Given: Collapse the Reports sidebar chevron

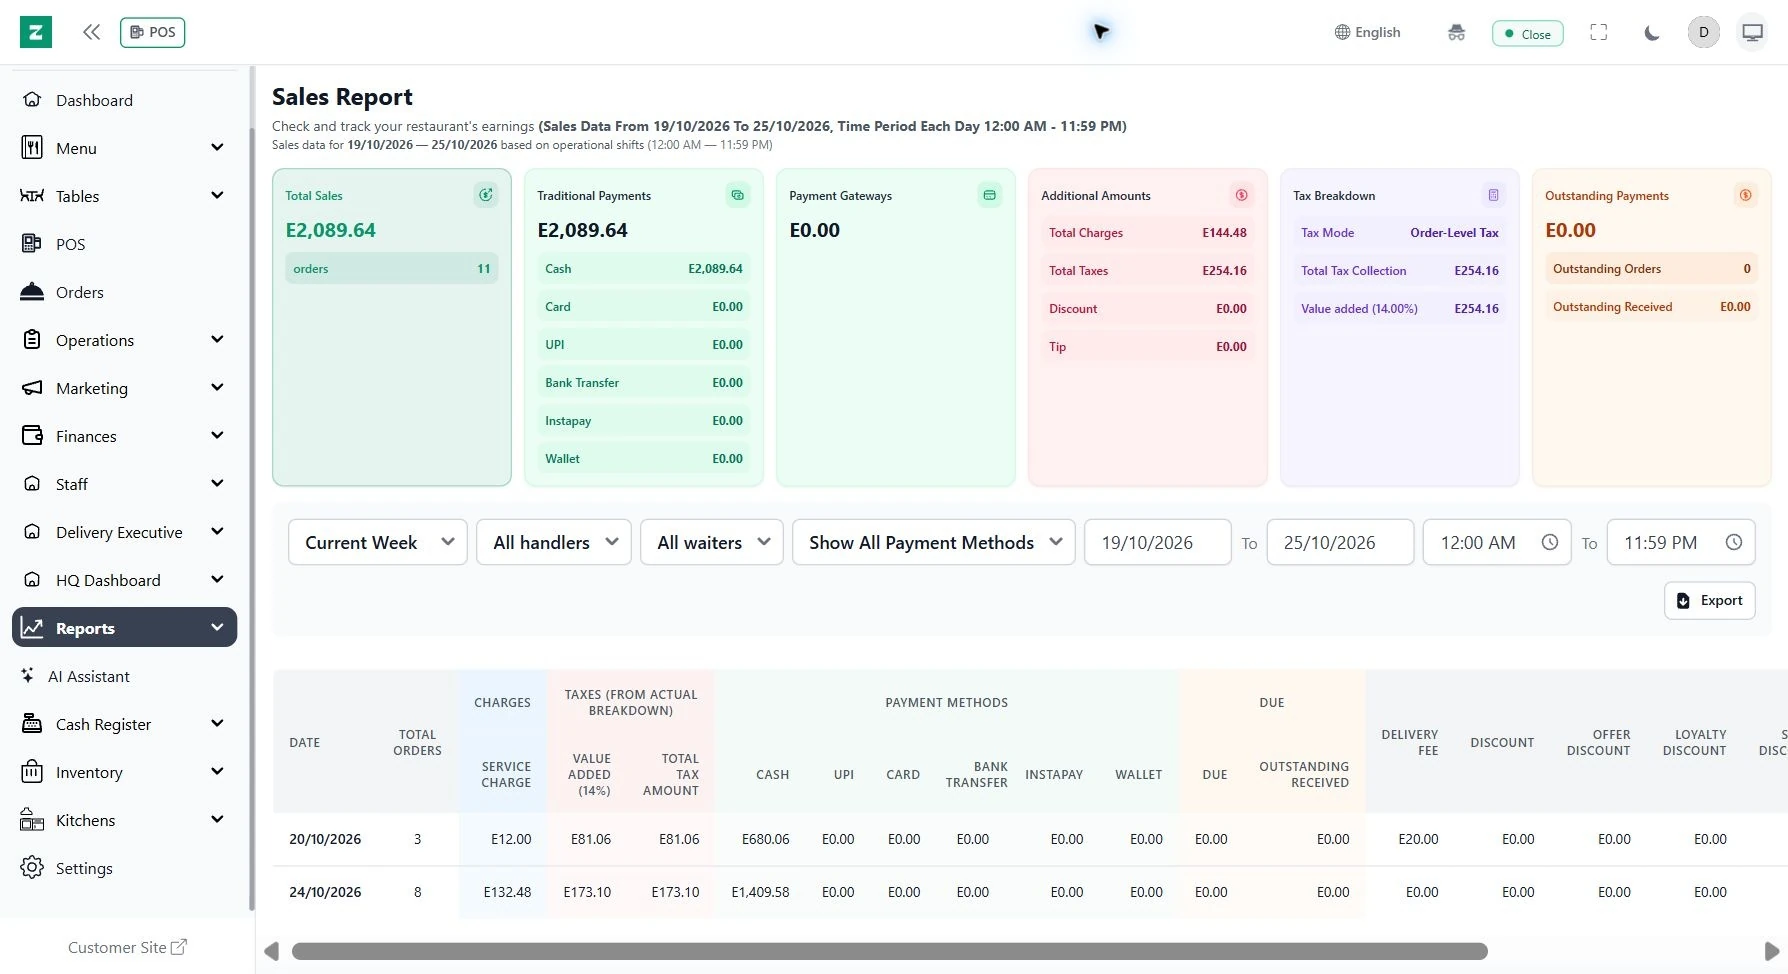Looking at the screenshot, I should pos(217,628).
